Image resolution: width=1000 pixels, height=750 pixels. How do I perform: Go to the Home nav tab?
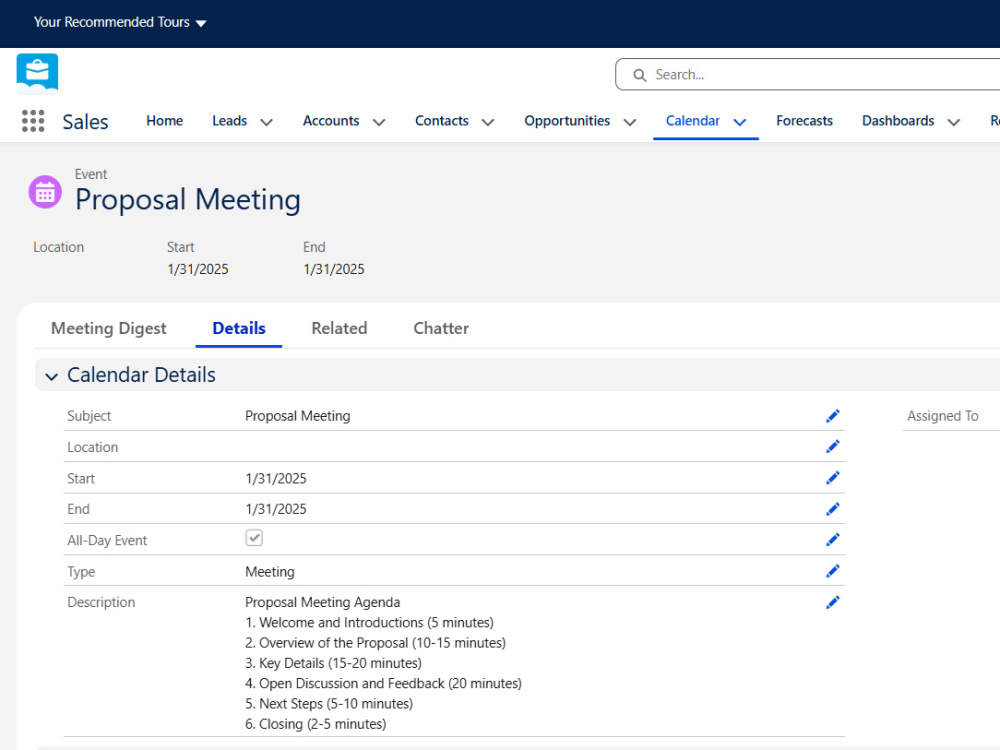165,121
